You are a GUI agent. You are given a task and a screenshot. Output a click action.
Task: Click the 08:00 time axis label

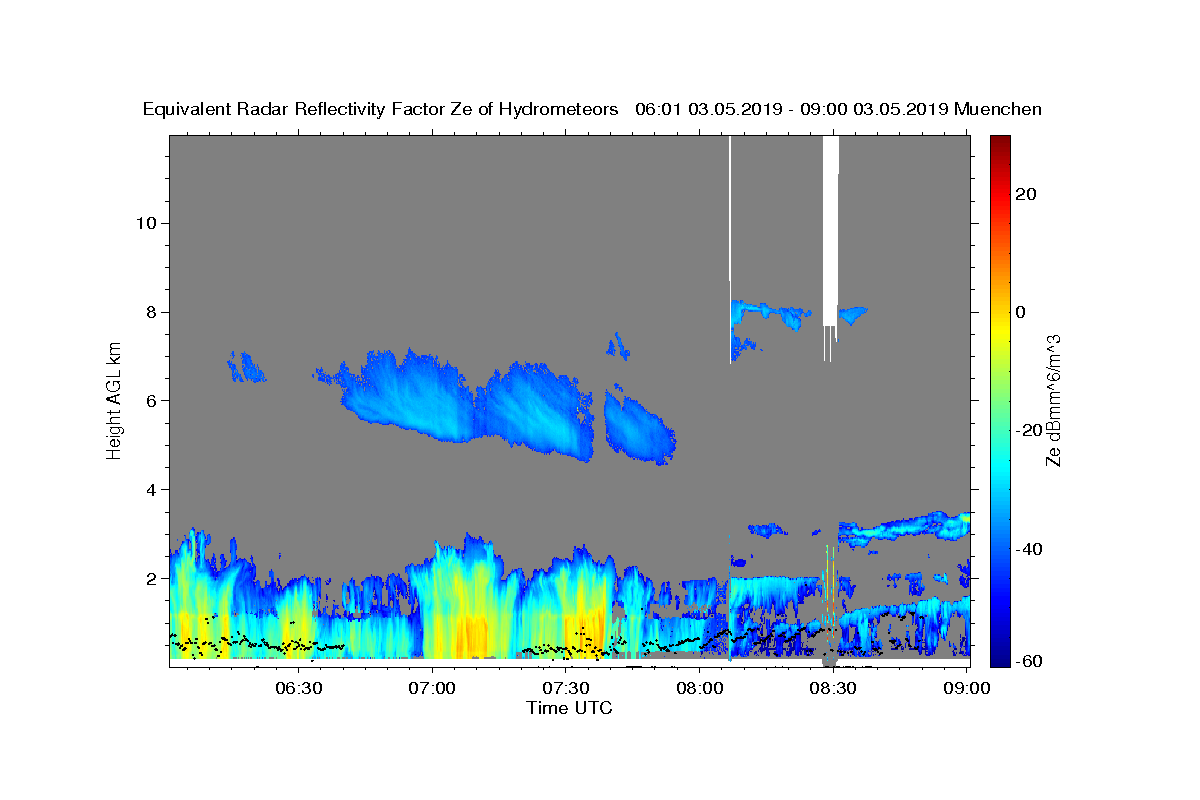coord(700,688)
